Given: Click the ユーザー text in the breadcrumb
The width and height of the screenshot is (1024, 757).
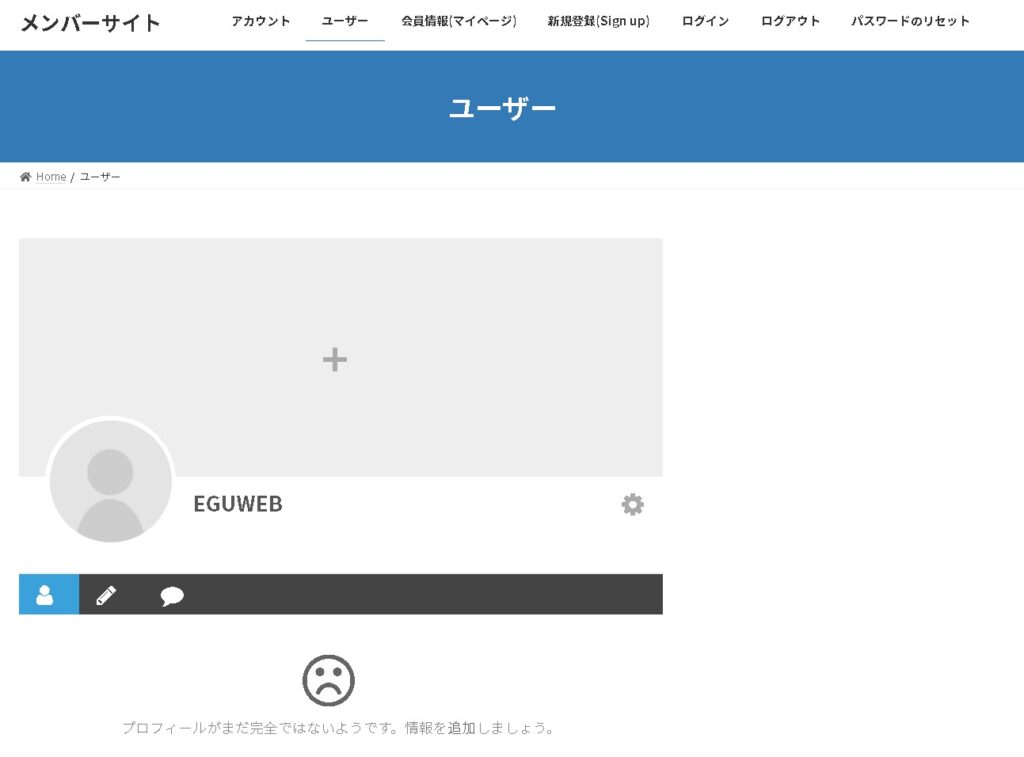Looking at the screenshot, I should coord(100,177).
